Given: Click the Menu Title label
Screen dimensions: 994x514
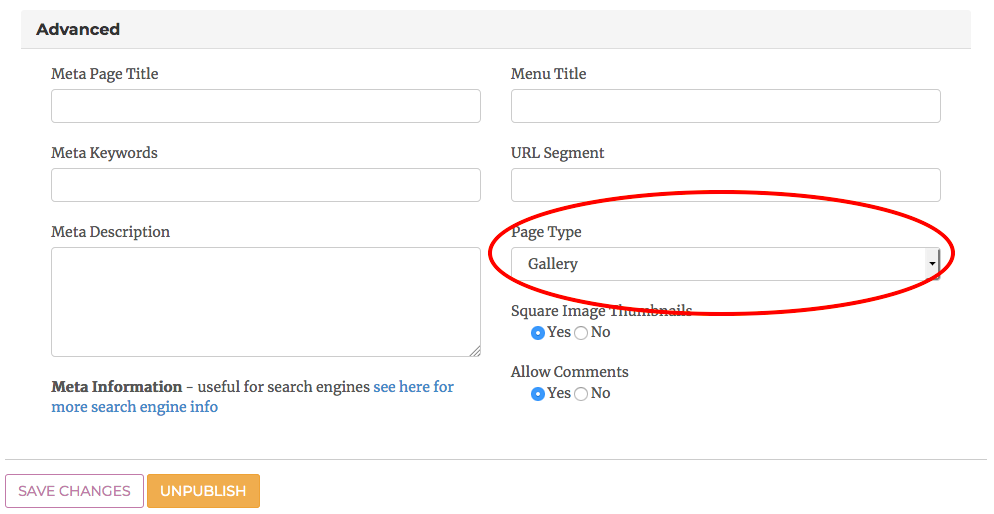Looking at the screenshot, I should click(x=548, y=74).
